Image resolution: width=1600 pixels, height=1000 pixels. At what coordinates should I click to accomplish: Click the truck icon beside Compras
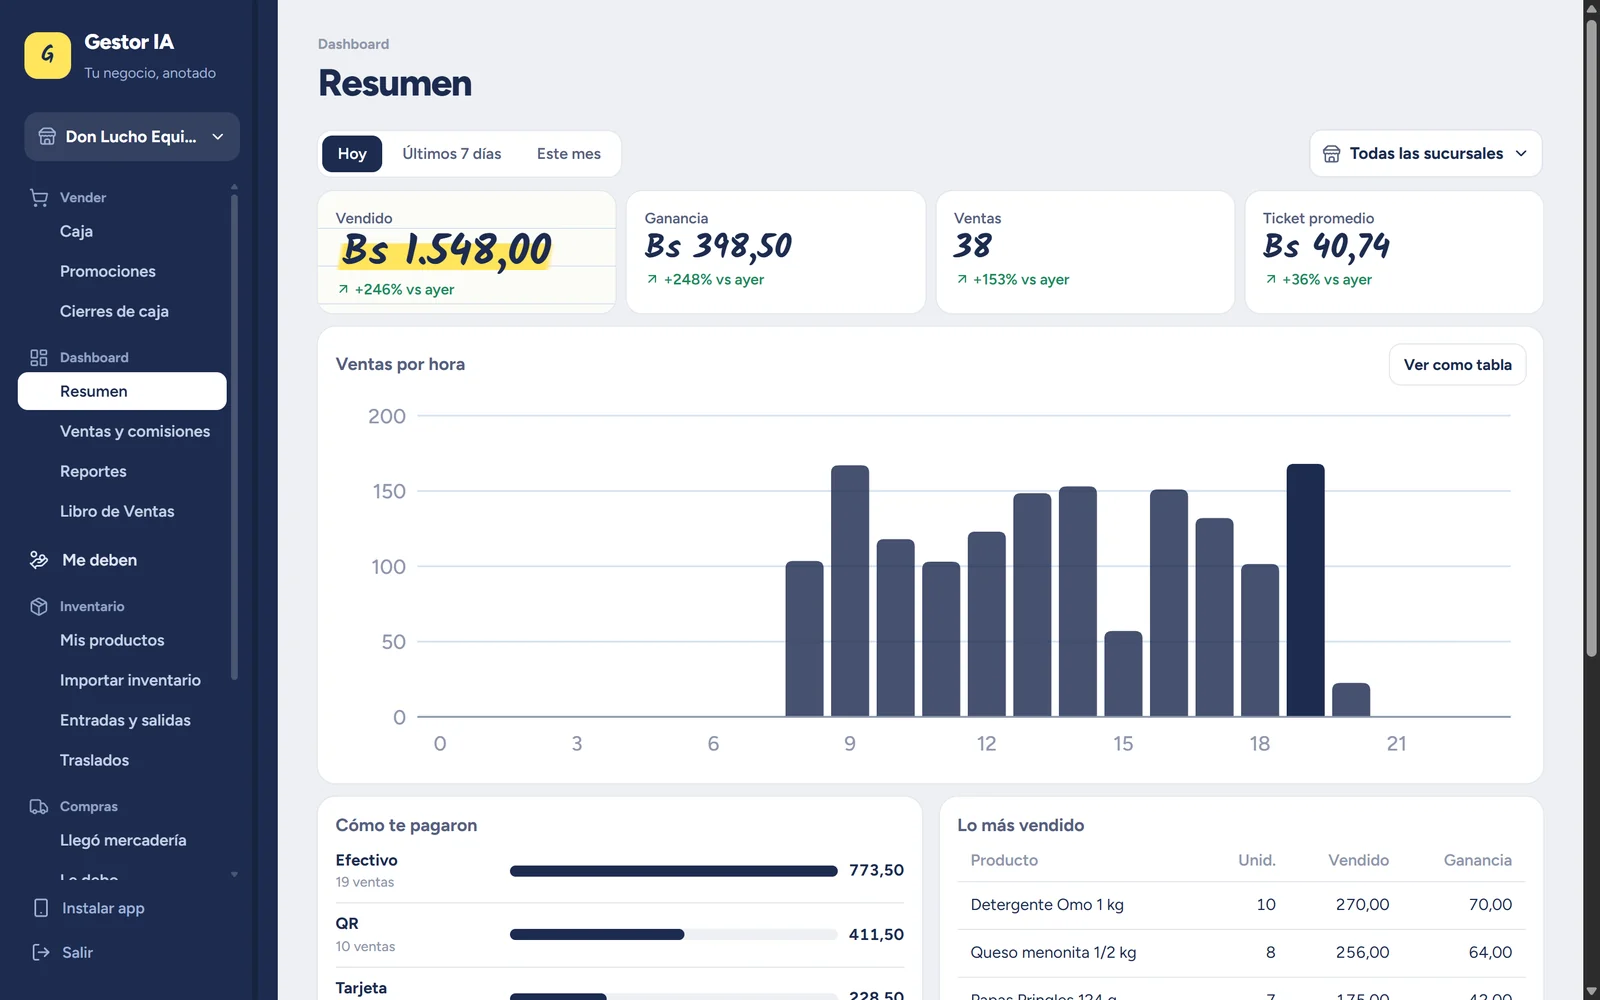point(39,807)
